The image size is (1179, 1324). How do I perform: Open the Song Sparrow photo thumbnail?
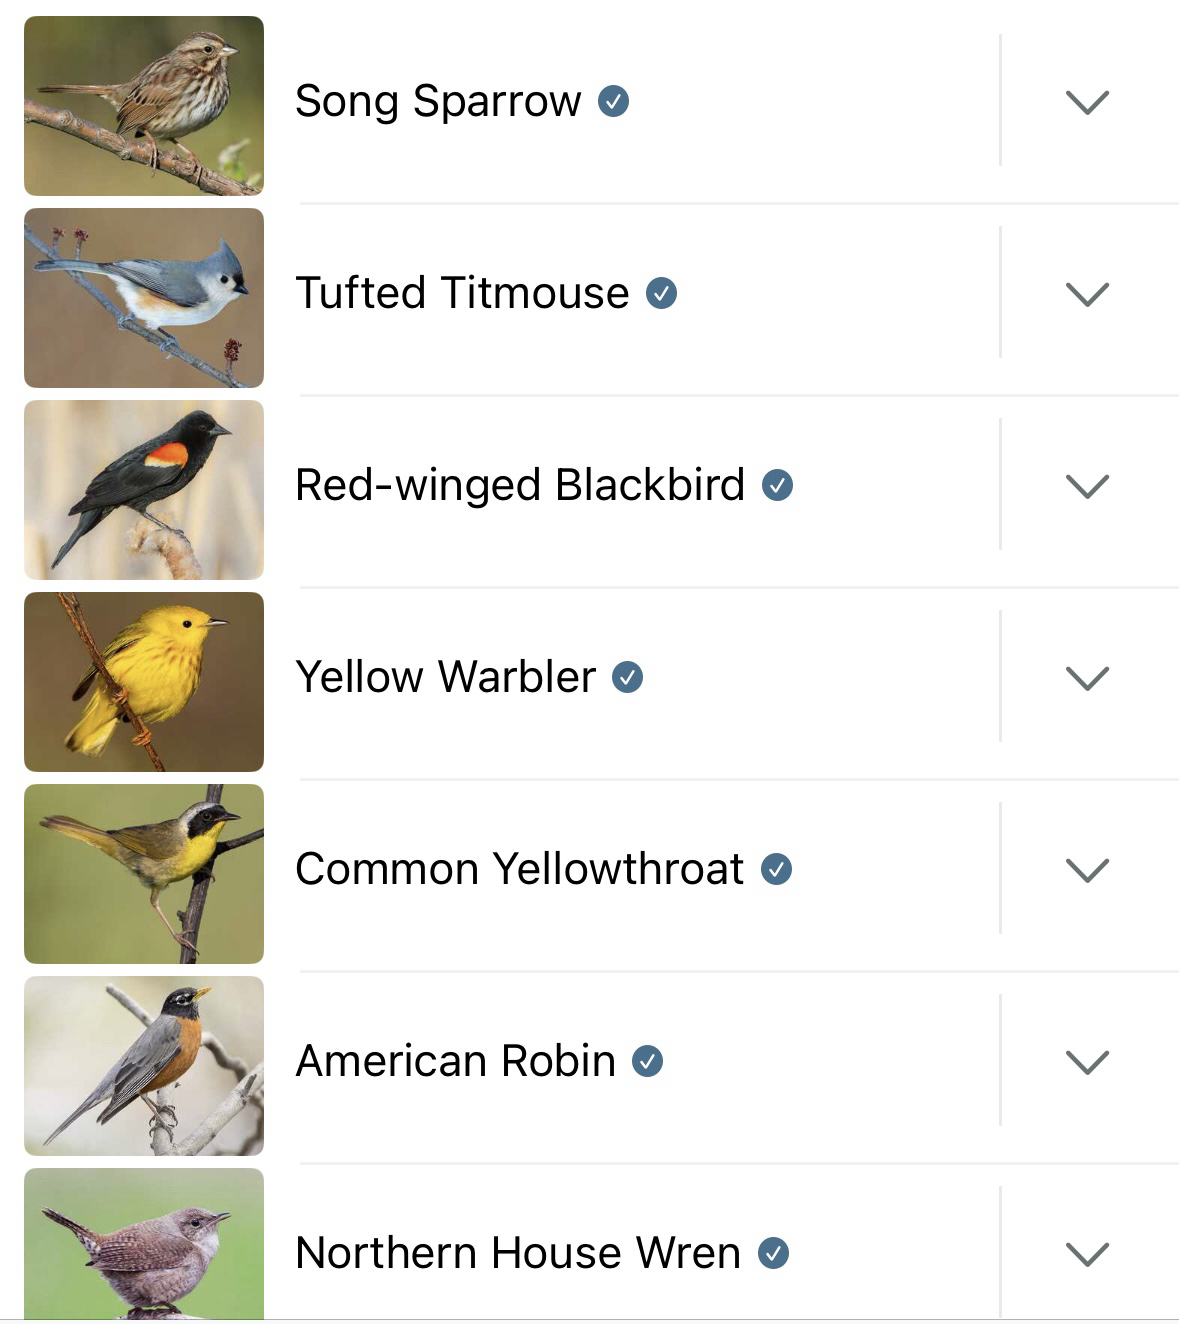(x=144, y=106)
